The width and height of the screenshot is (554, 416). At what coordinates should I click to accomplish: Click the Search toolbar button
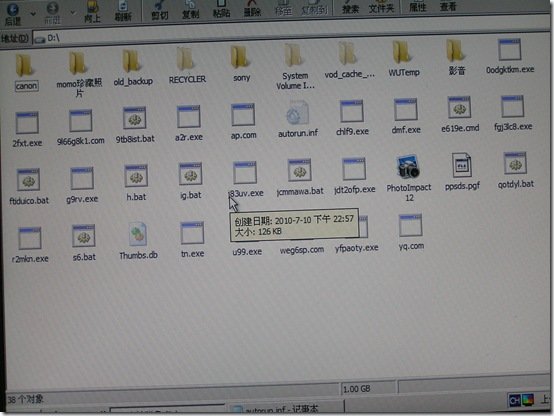click(350, 7)
